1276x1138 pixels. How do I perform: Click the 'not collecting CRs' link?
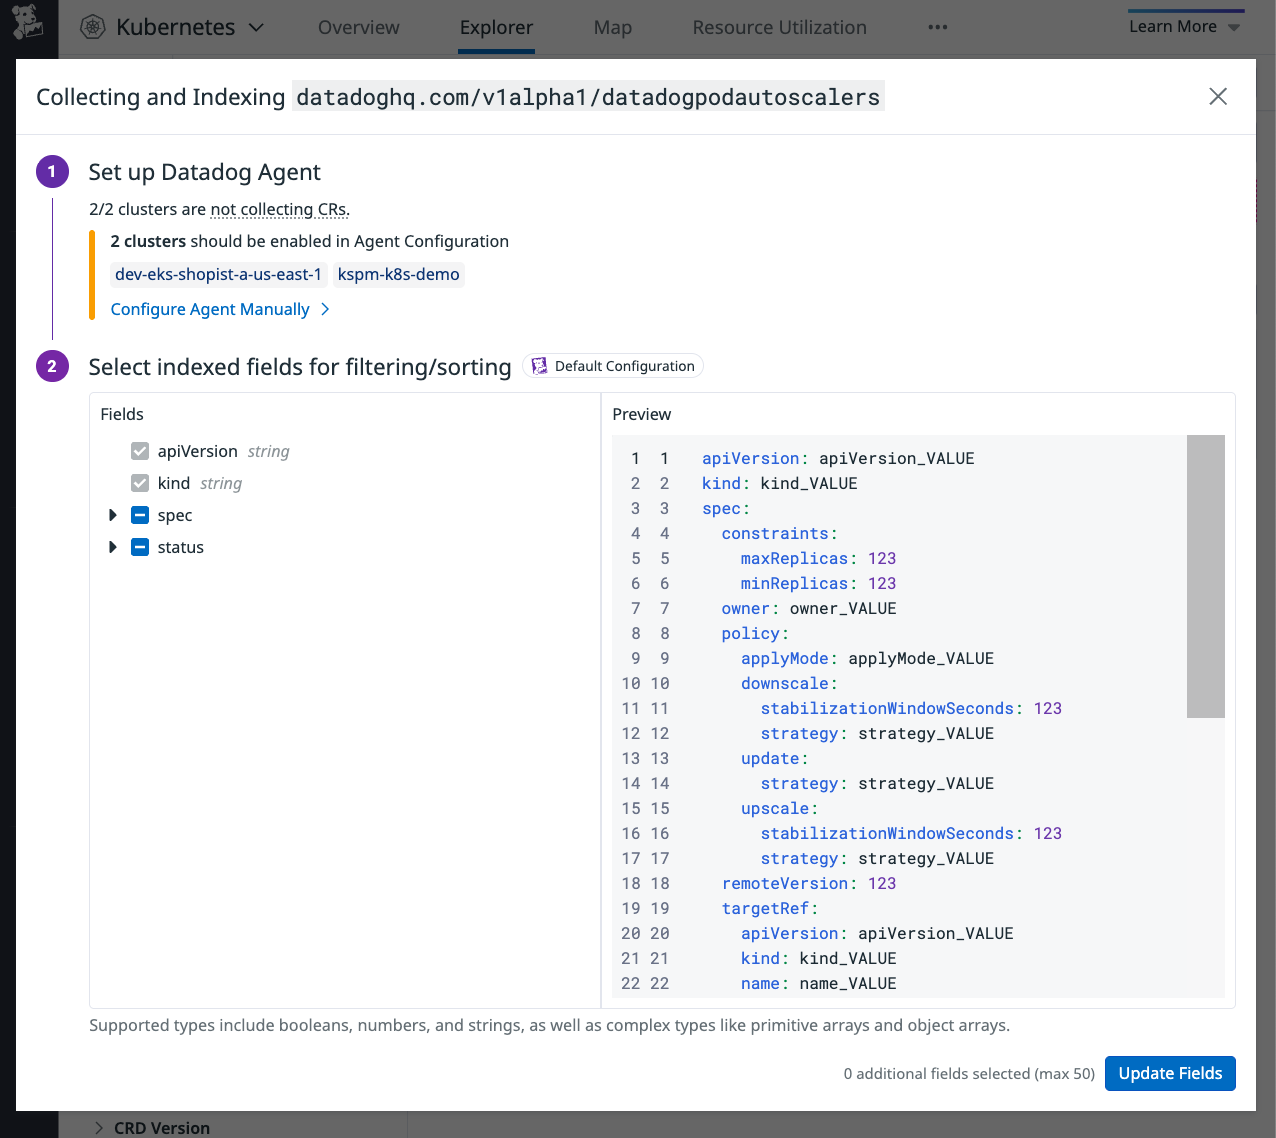(279, 209)
